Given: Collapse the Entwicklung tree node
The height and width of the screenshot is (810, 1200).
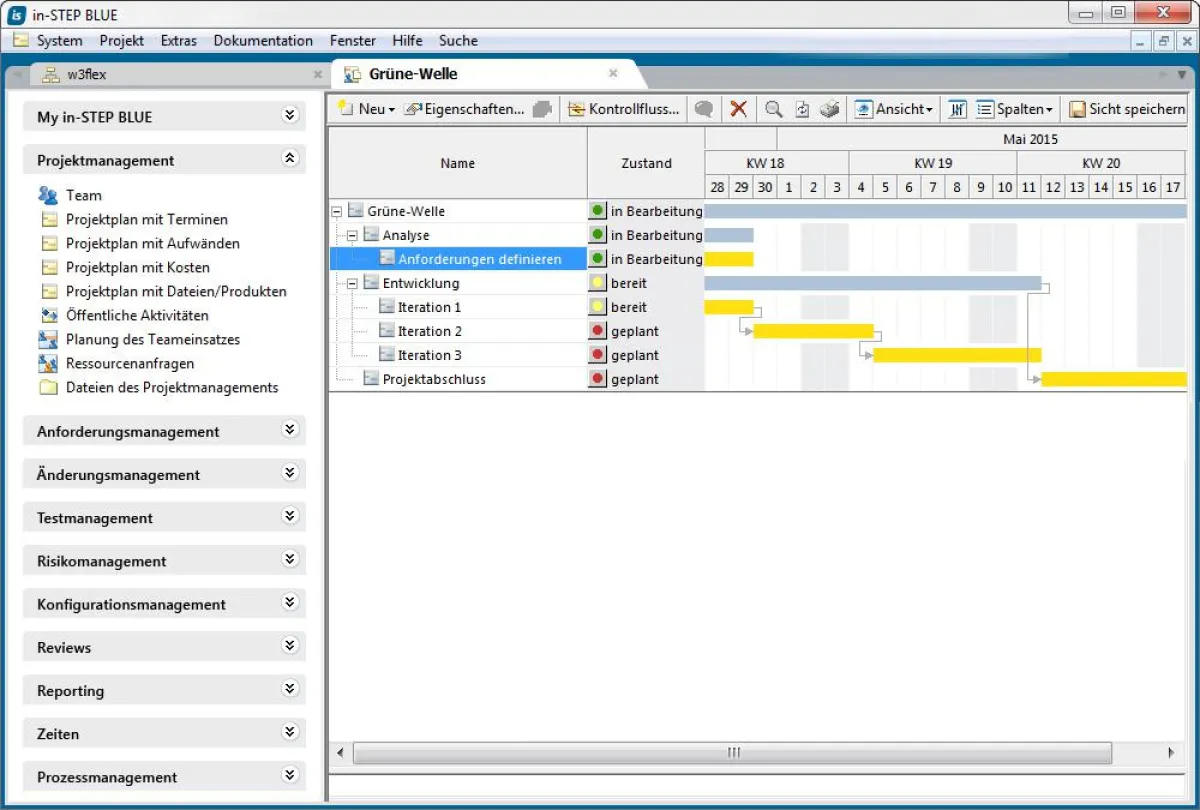Looking at the screenshot, I should pos(352,283).
